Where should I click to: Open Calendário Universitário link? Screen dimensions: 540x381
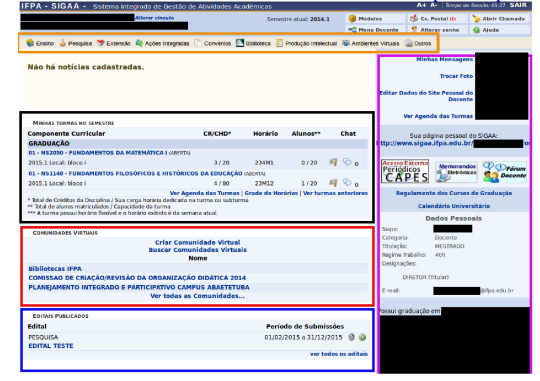tap(454, 206)
